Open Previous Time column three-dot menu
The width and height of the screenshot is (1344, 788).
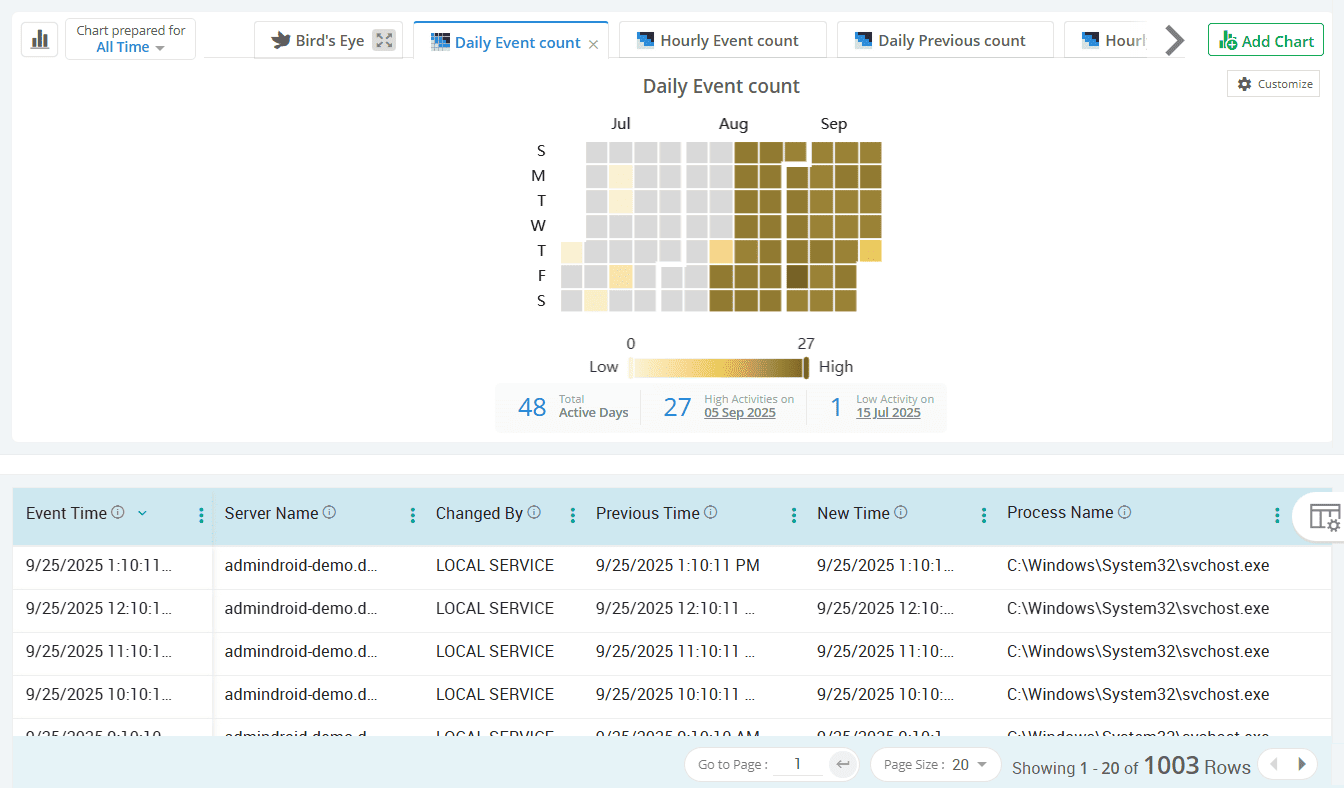(793, 515)
